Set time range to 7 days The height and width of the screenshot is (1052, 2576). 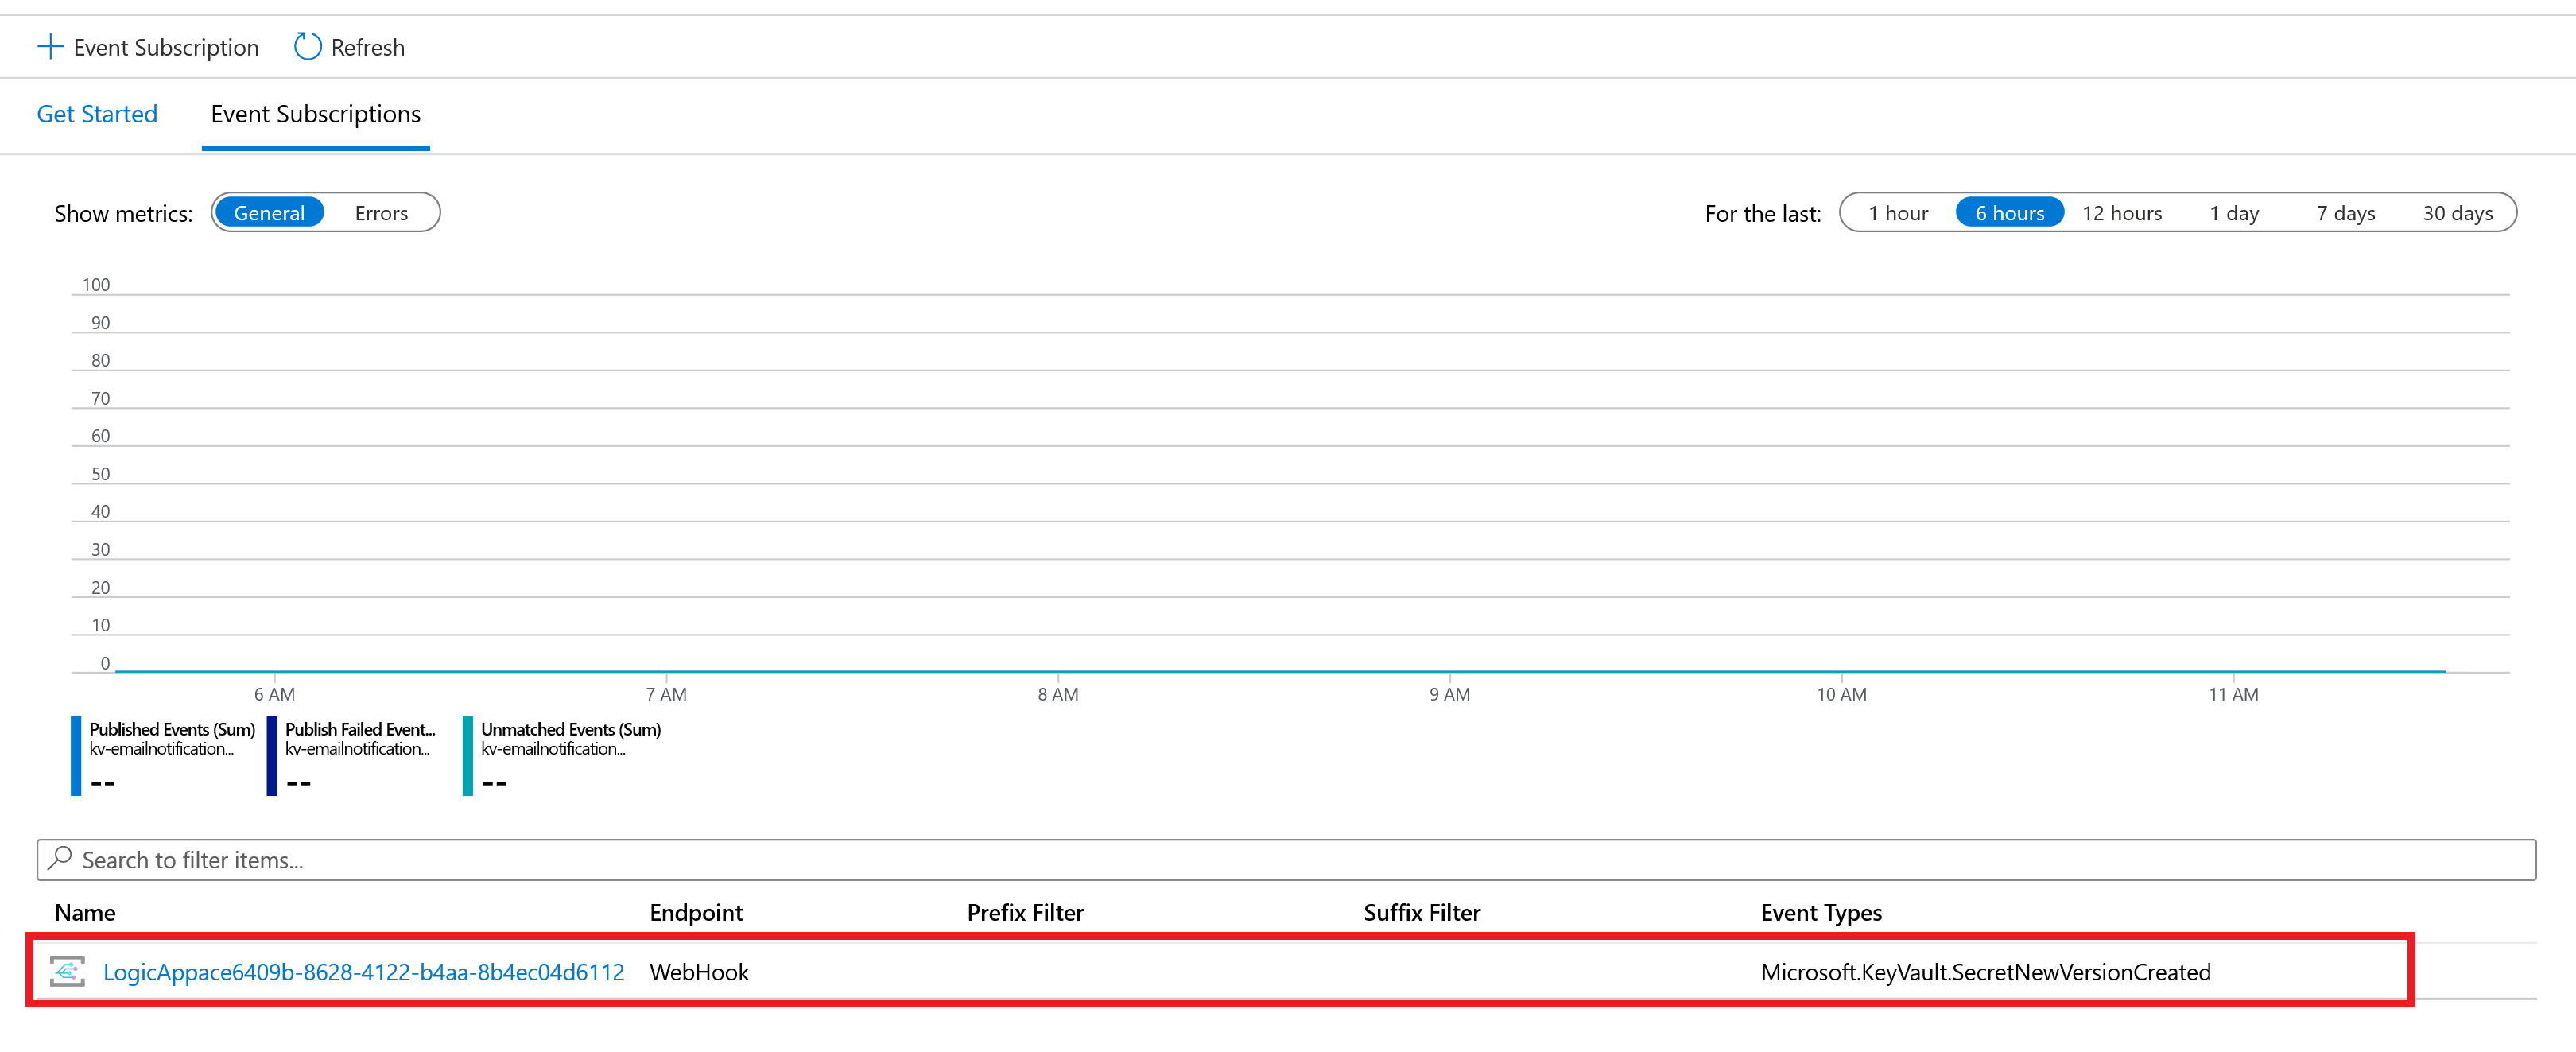(2346, 213)
